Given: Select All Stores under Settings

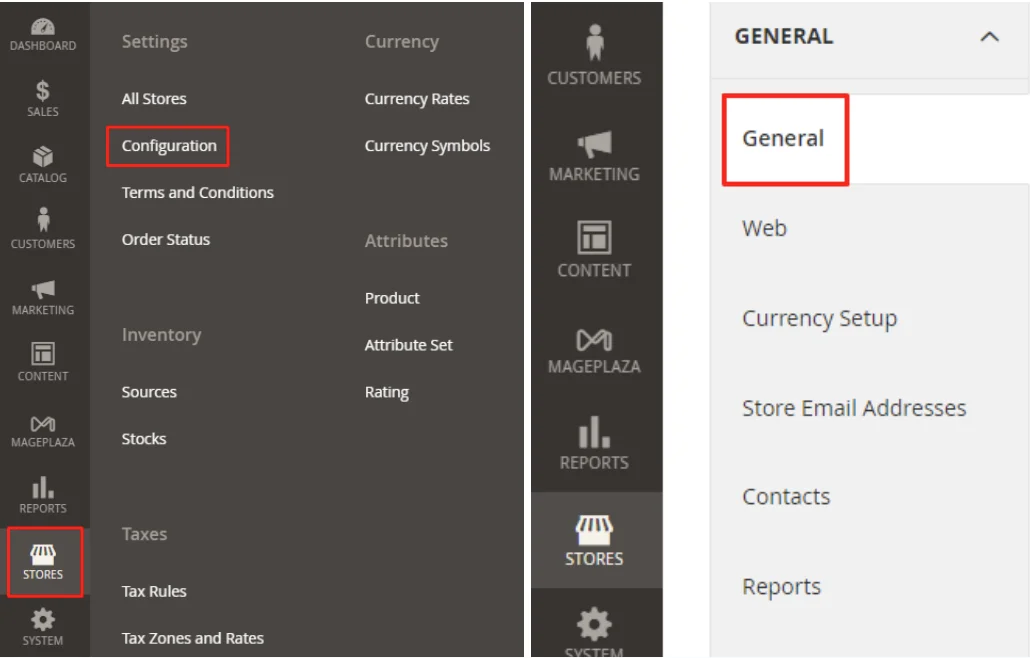Looking at the screenshot, I should (156, 98).
